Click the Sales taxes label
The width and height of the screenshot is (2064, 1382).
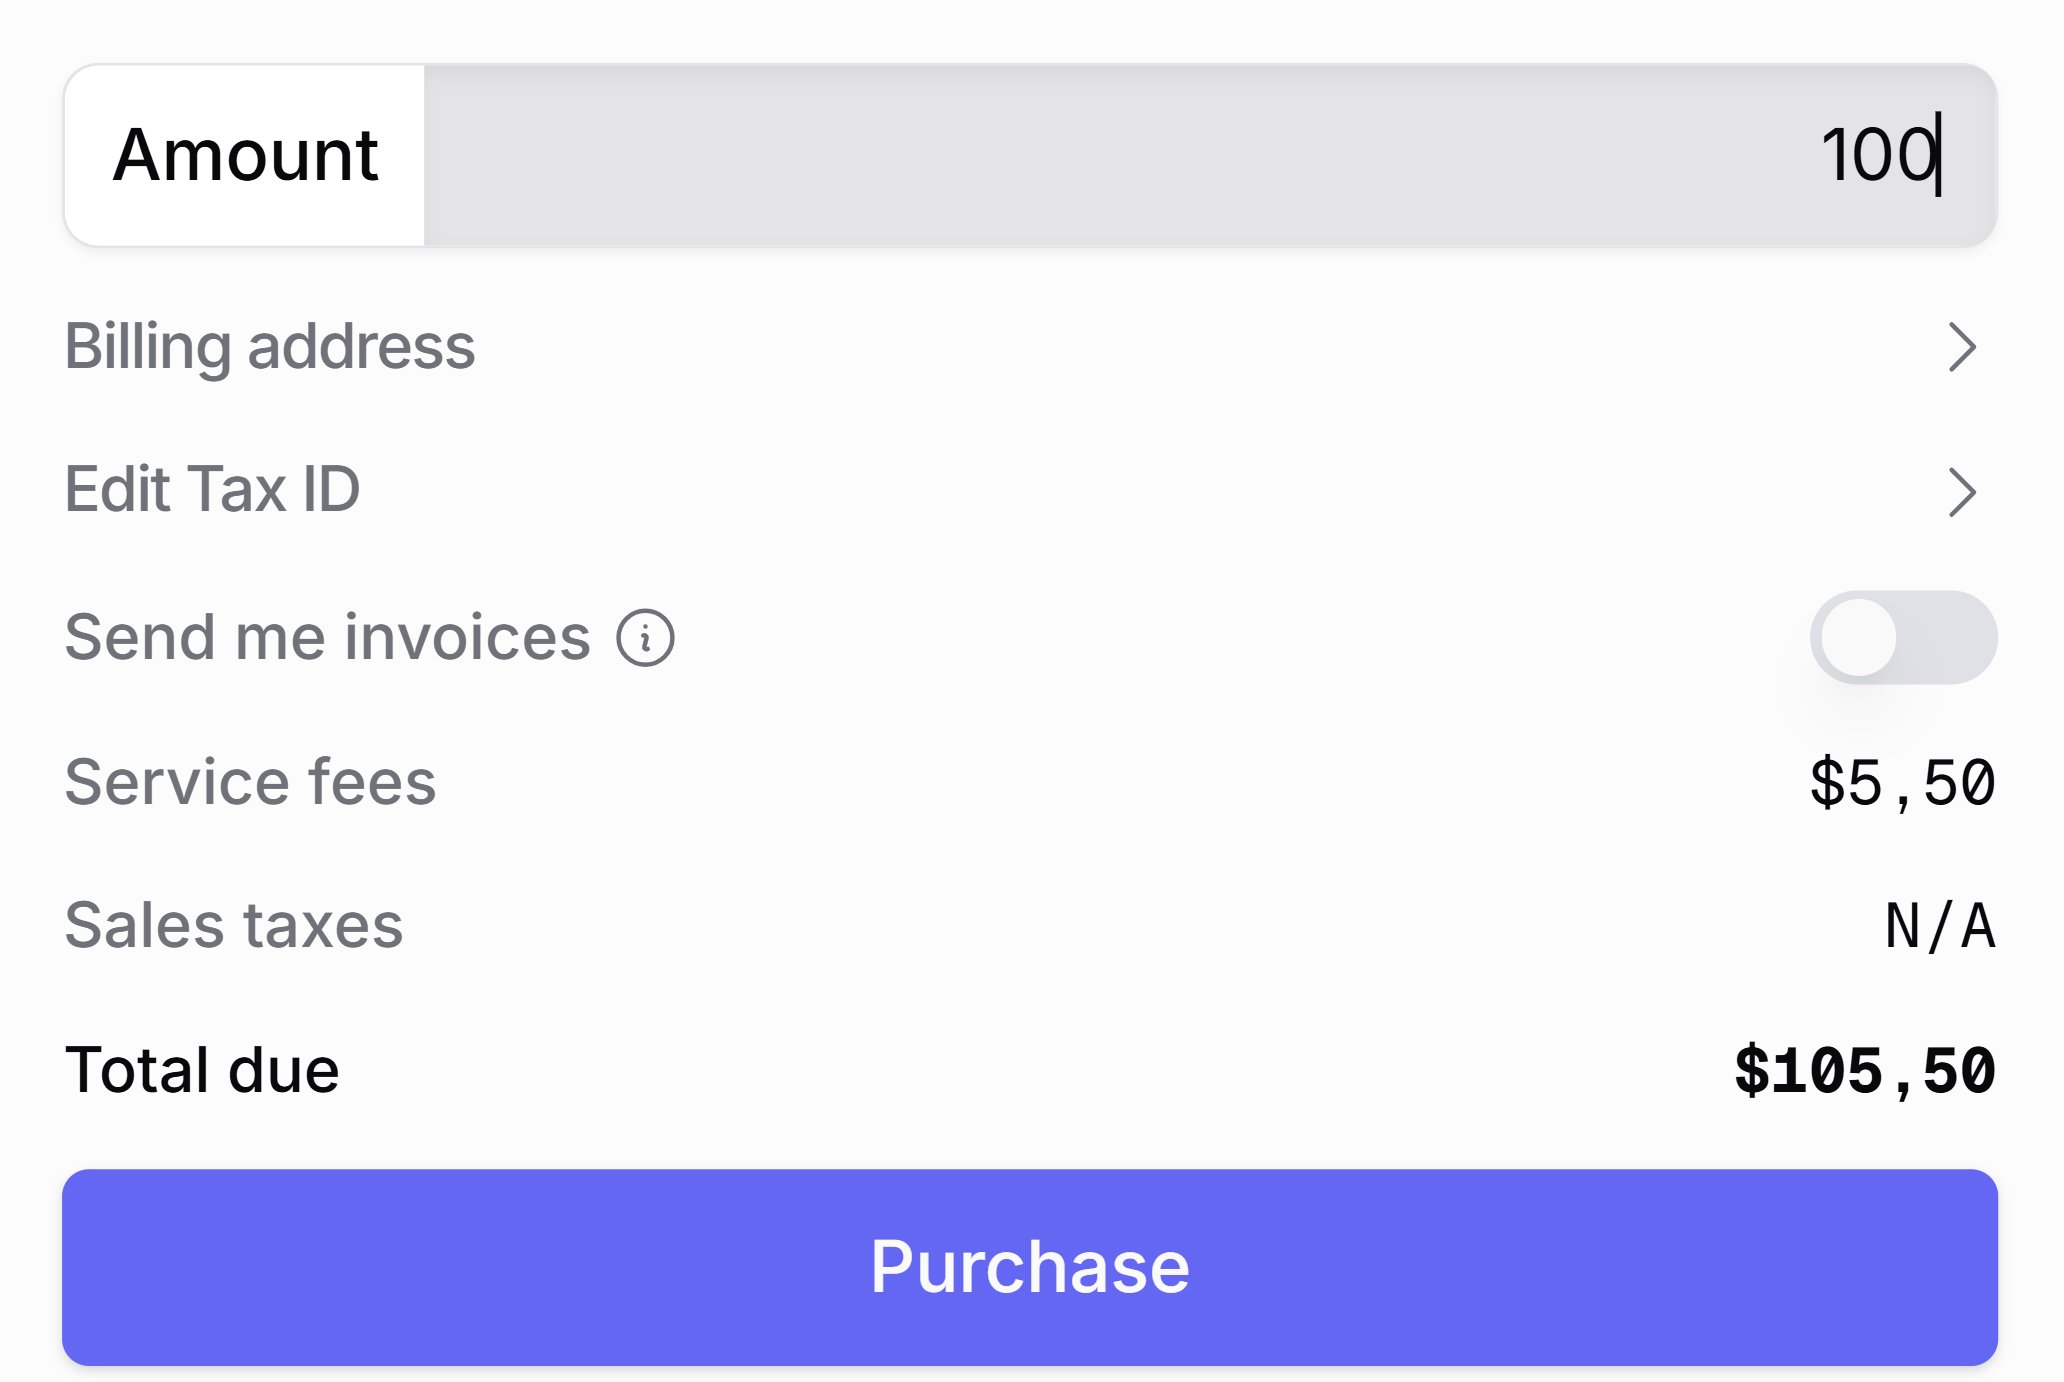[x=234, y=925]
